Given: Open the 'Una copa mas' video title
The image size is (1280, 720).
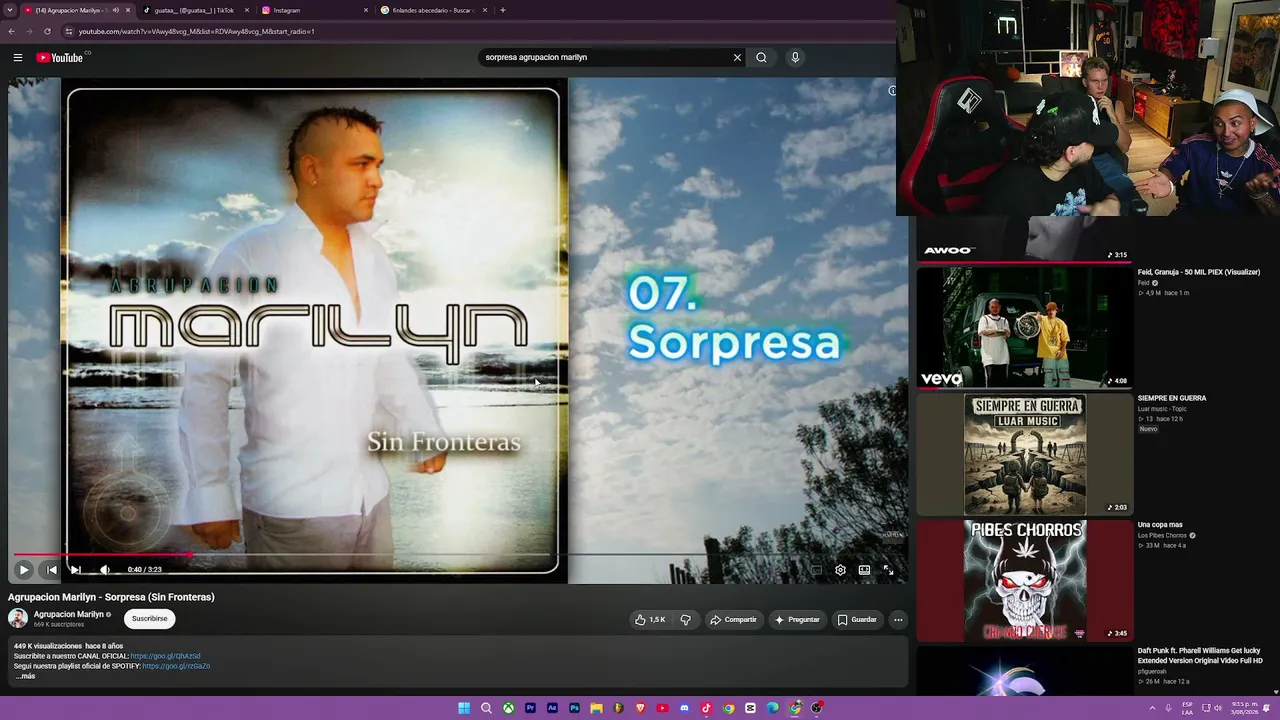Looking at the screenshot, I should pos(1160,524).
